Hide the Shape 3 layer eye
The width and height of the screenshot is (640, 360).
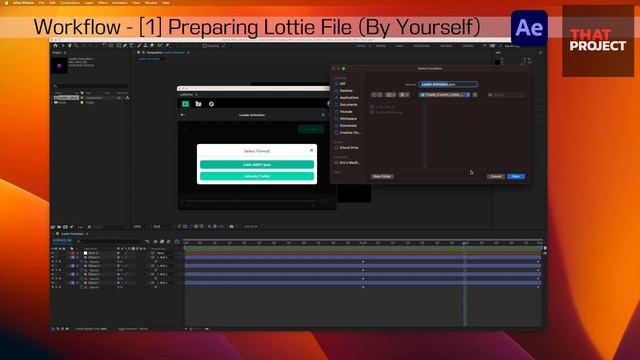53,266
